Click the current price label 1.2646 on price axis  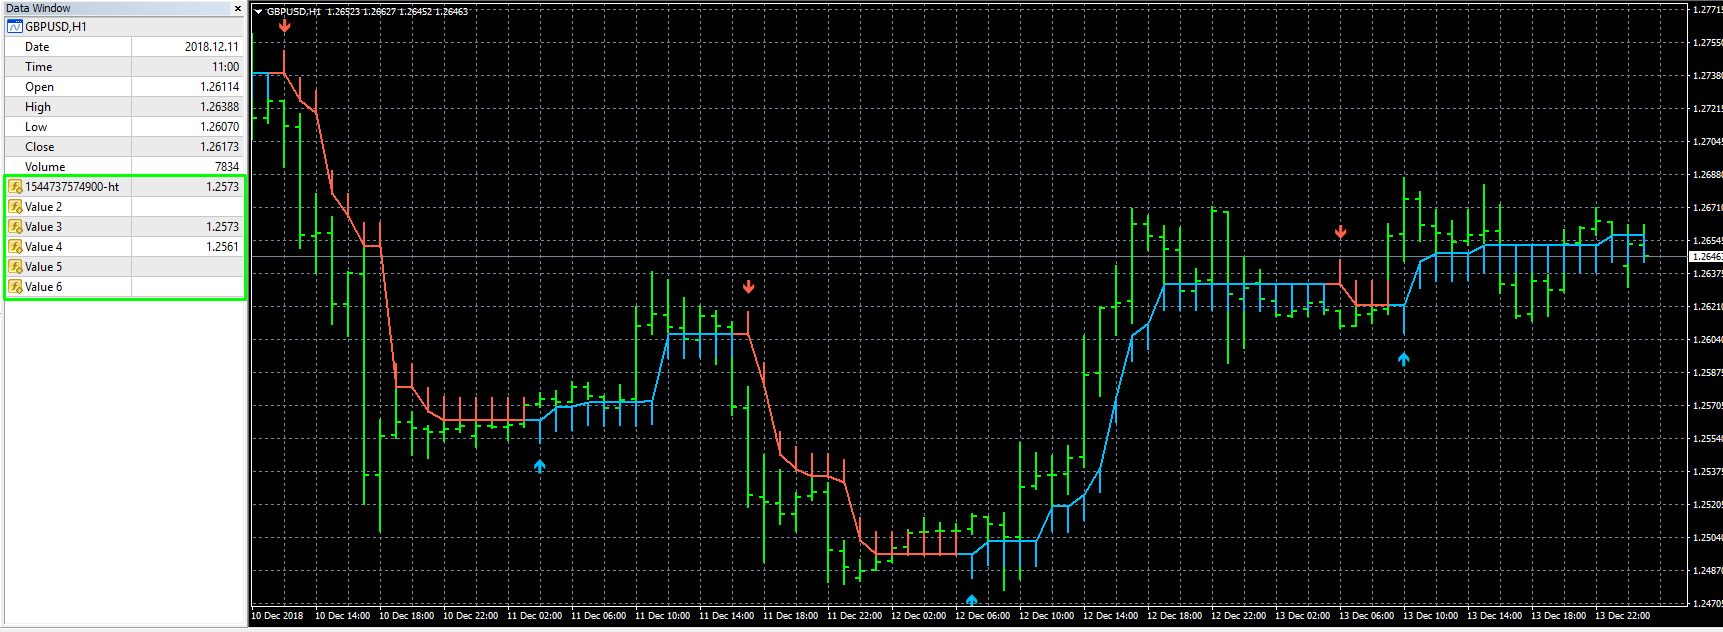point(1706,257)
